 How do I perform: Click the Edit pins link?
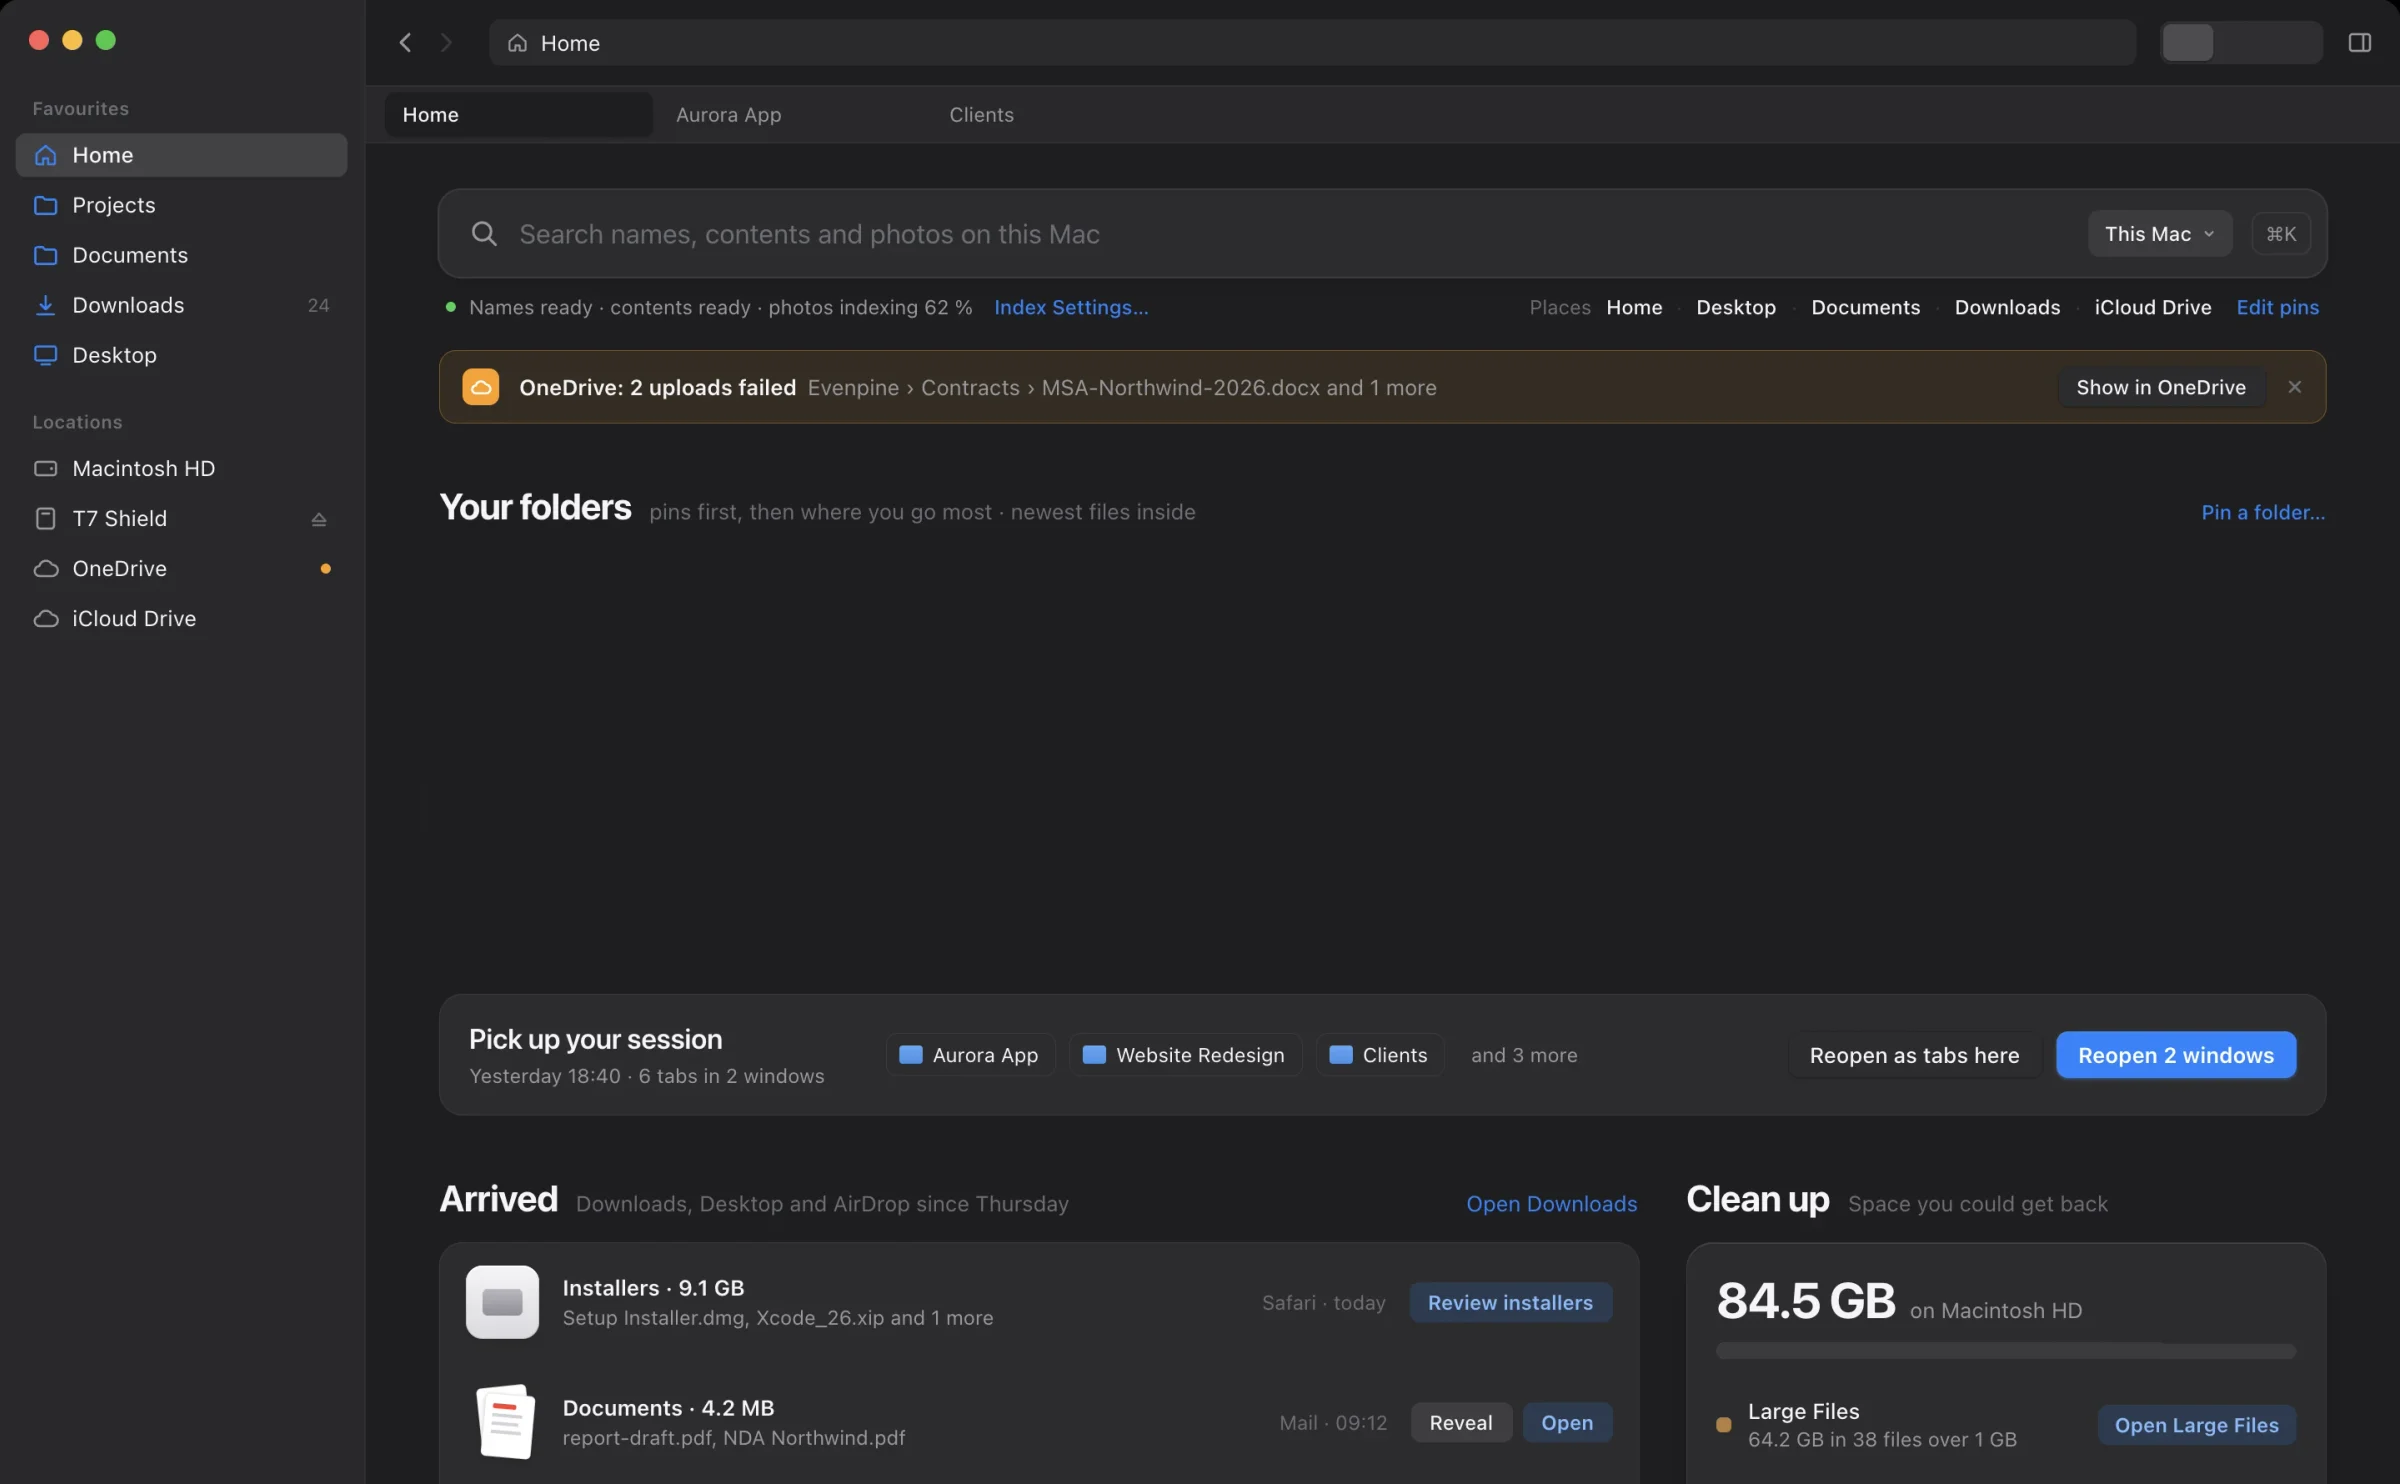pyautogui.click(x=2277, y=307)
